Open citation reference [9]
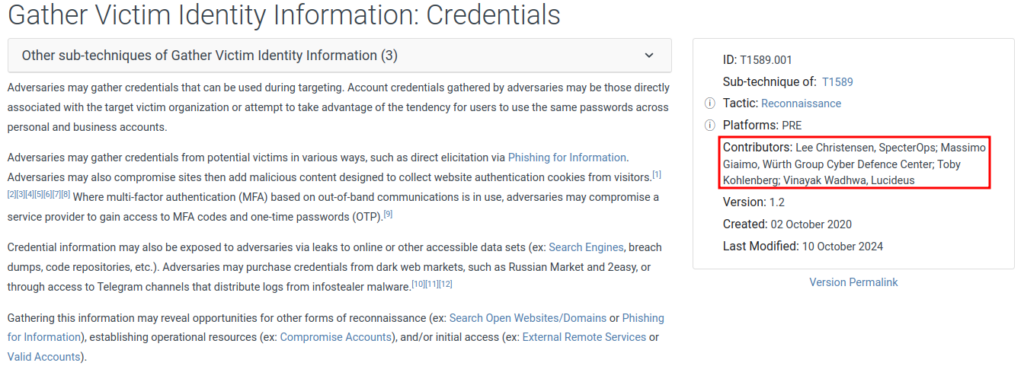Image resolution: width=1024 pixels, height=366 pixels. click(x=388, y=214)
